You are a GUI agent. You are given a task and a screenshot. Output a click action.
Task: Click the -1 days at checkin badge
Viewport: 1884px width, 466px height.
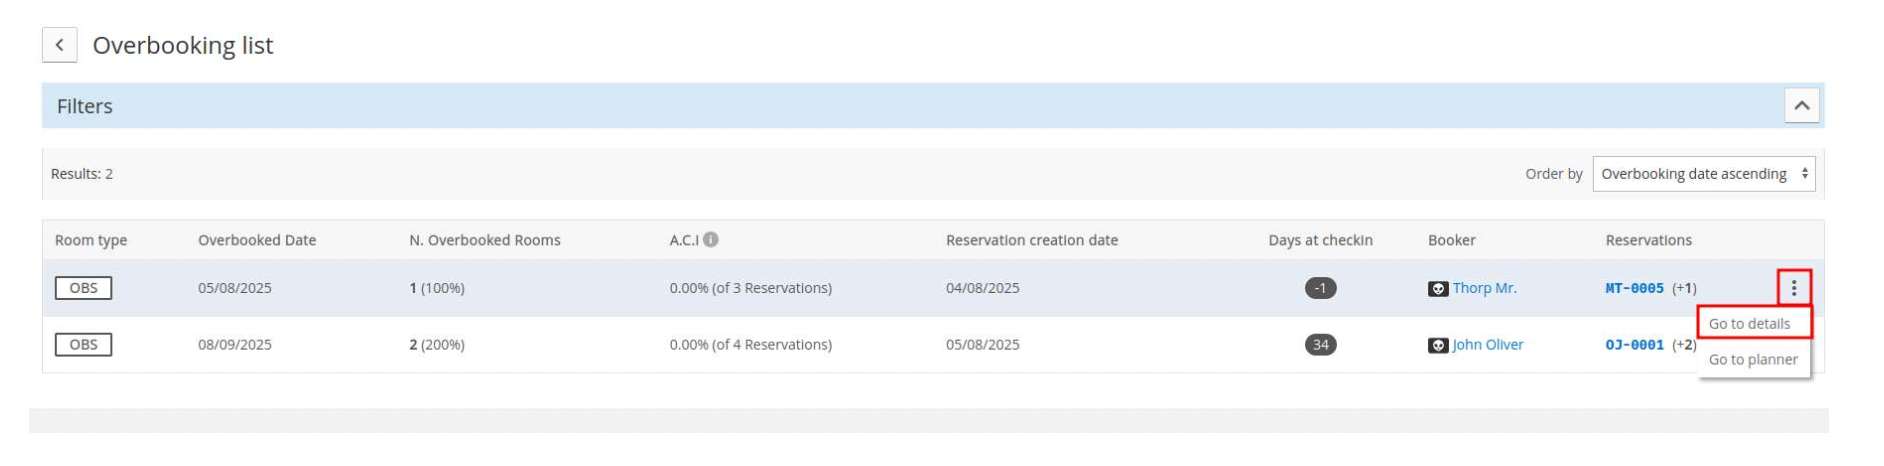point(1320,289)
